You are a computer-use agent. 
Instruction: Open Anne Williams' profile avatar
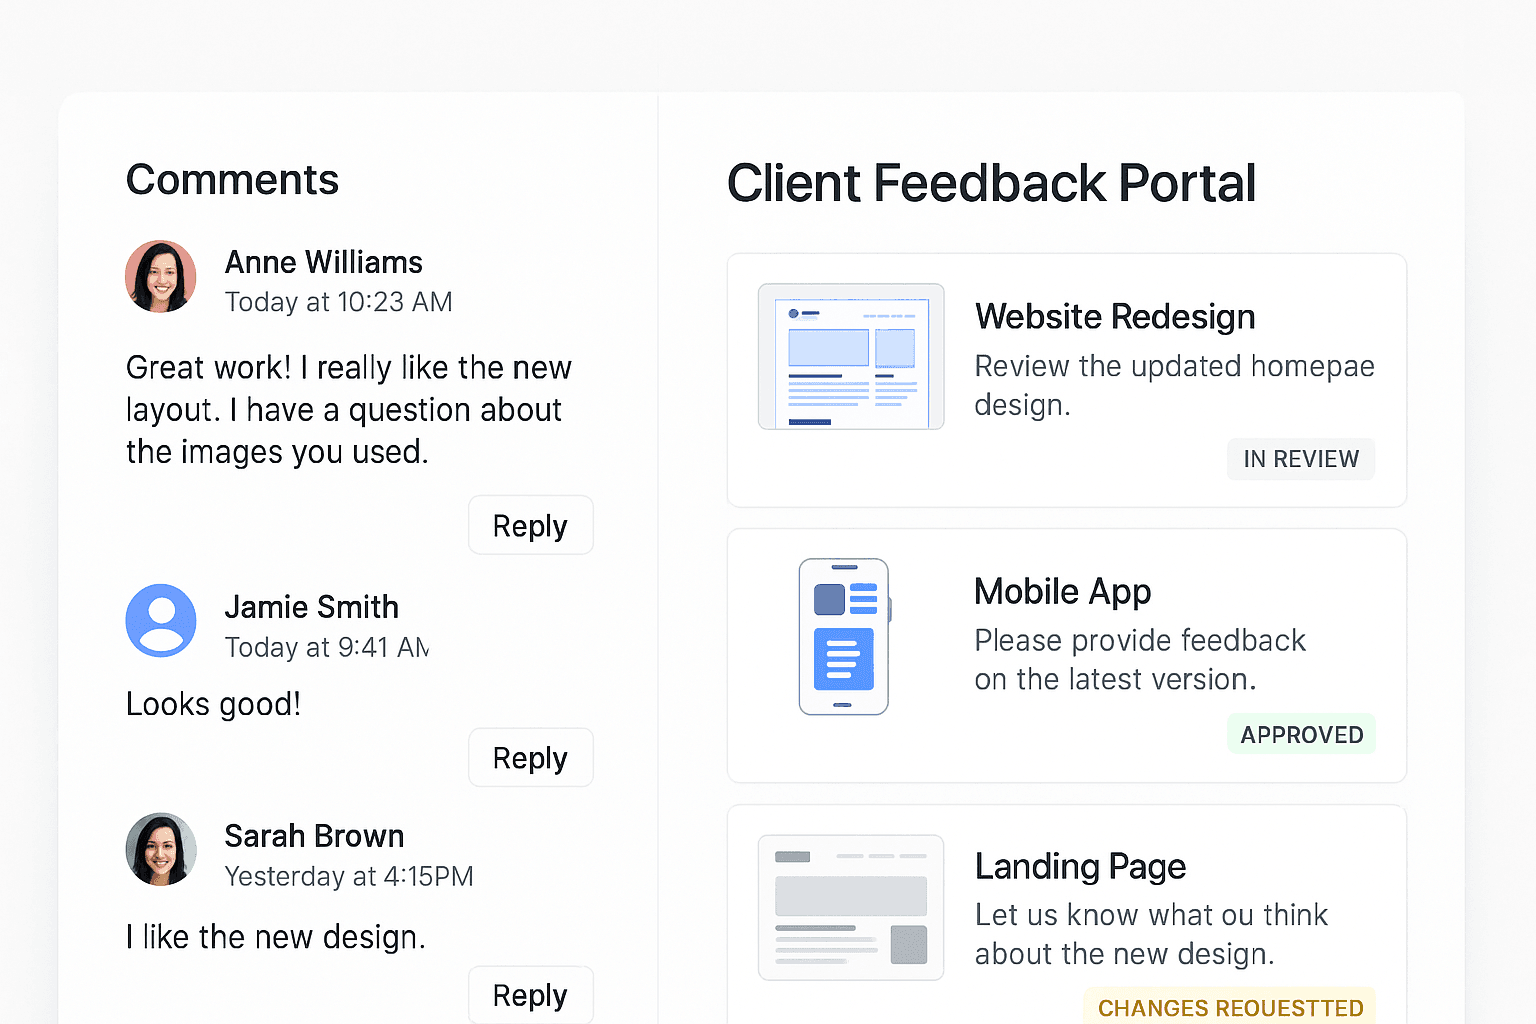[x=160, y=277]
